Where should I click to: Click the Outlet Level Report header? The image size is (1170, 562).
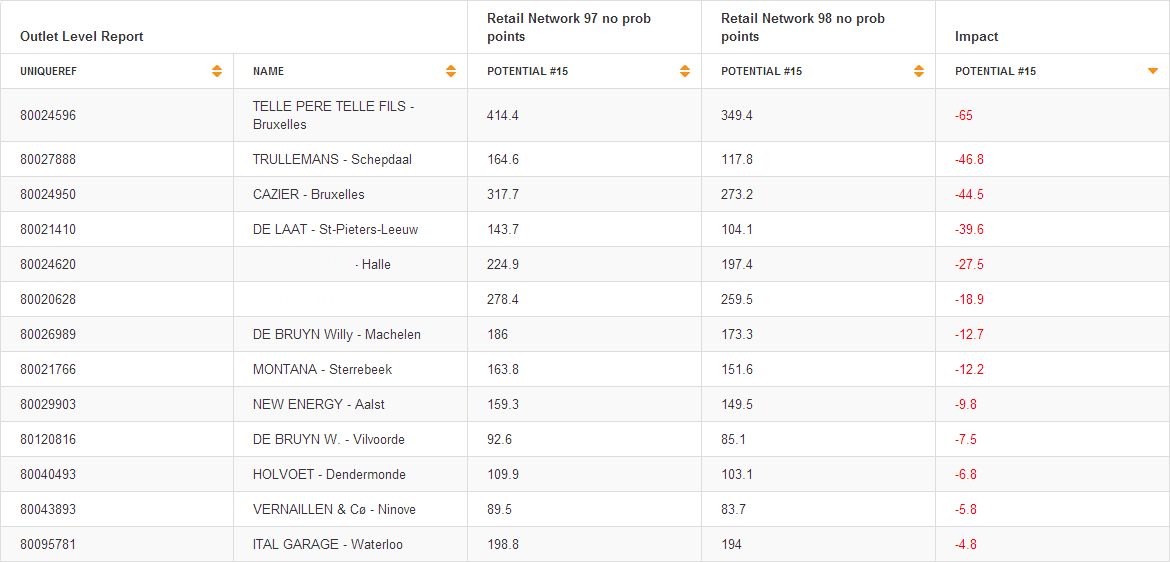(x=82, y=37)
